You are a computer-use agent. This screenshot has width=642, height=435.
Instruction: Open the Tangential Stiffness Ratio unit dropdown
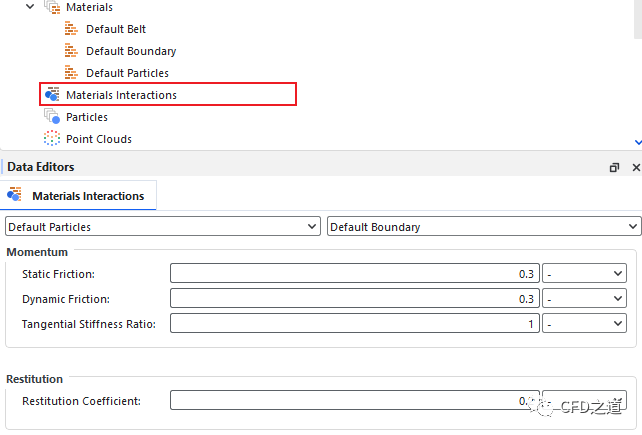(x=617, y=323)
